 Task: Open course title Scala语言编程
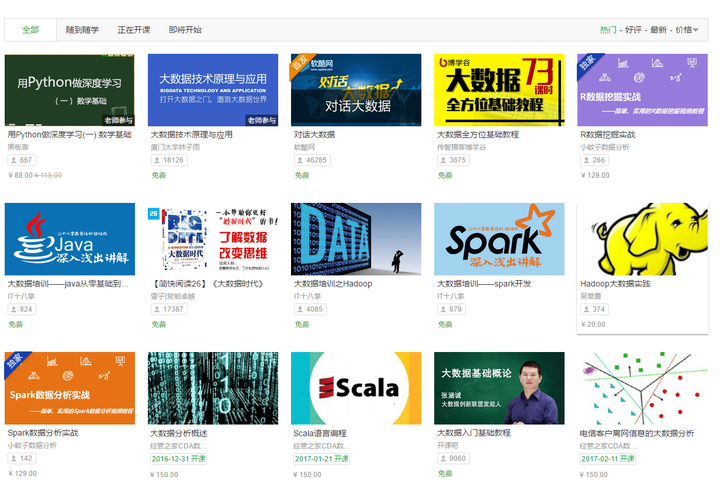[x=320, y=433]
